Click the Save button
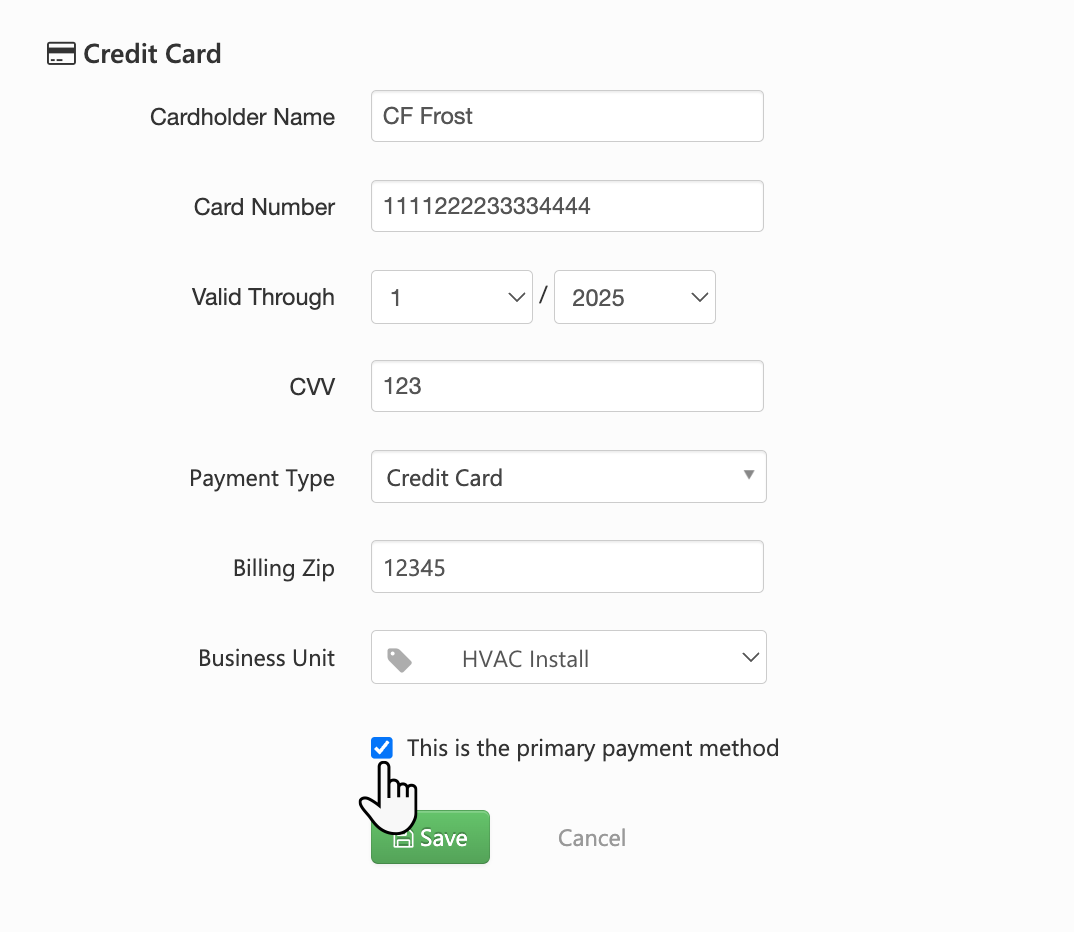Image resolution: width=1074 pixels, height=932 pixels. click(430, 837)
